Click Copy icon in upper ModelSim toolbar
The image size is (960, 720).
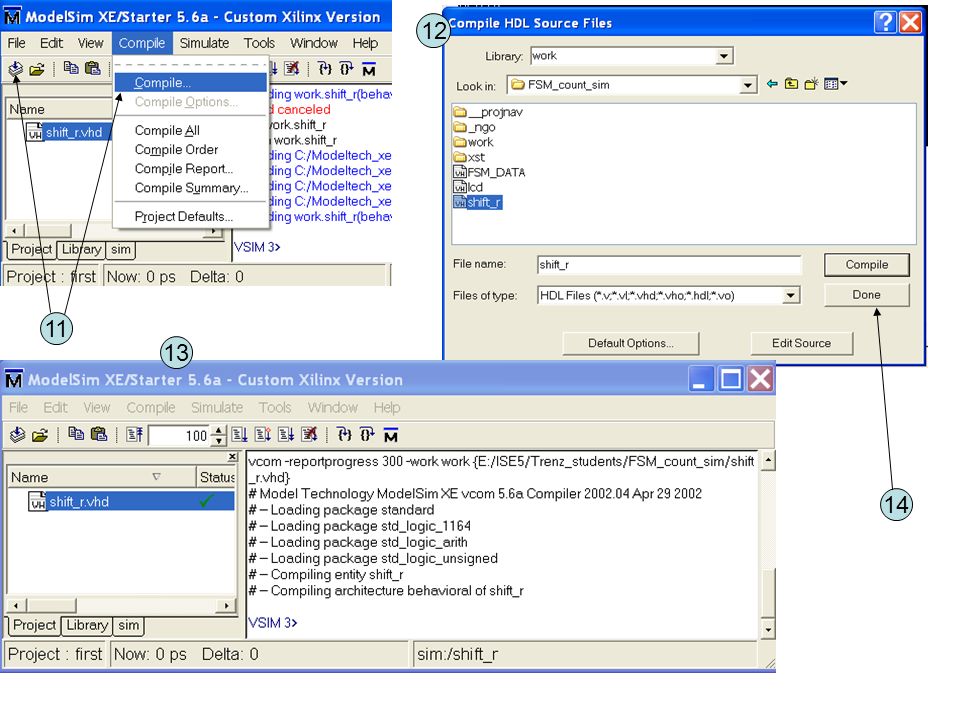[71, 68]
